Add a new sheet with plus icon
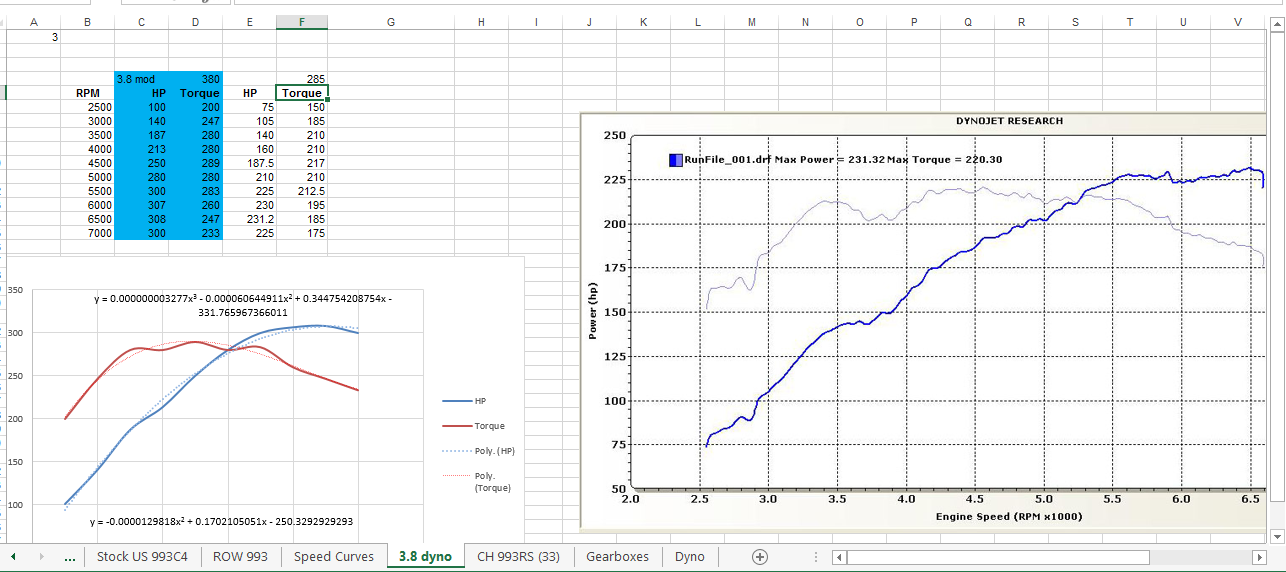The image size is (1286, 572). tap(759, 557)
